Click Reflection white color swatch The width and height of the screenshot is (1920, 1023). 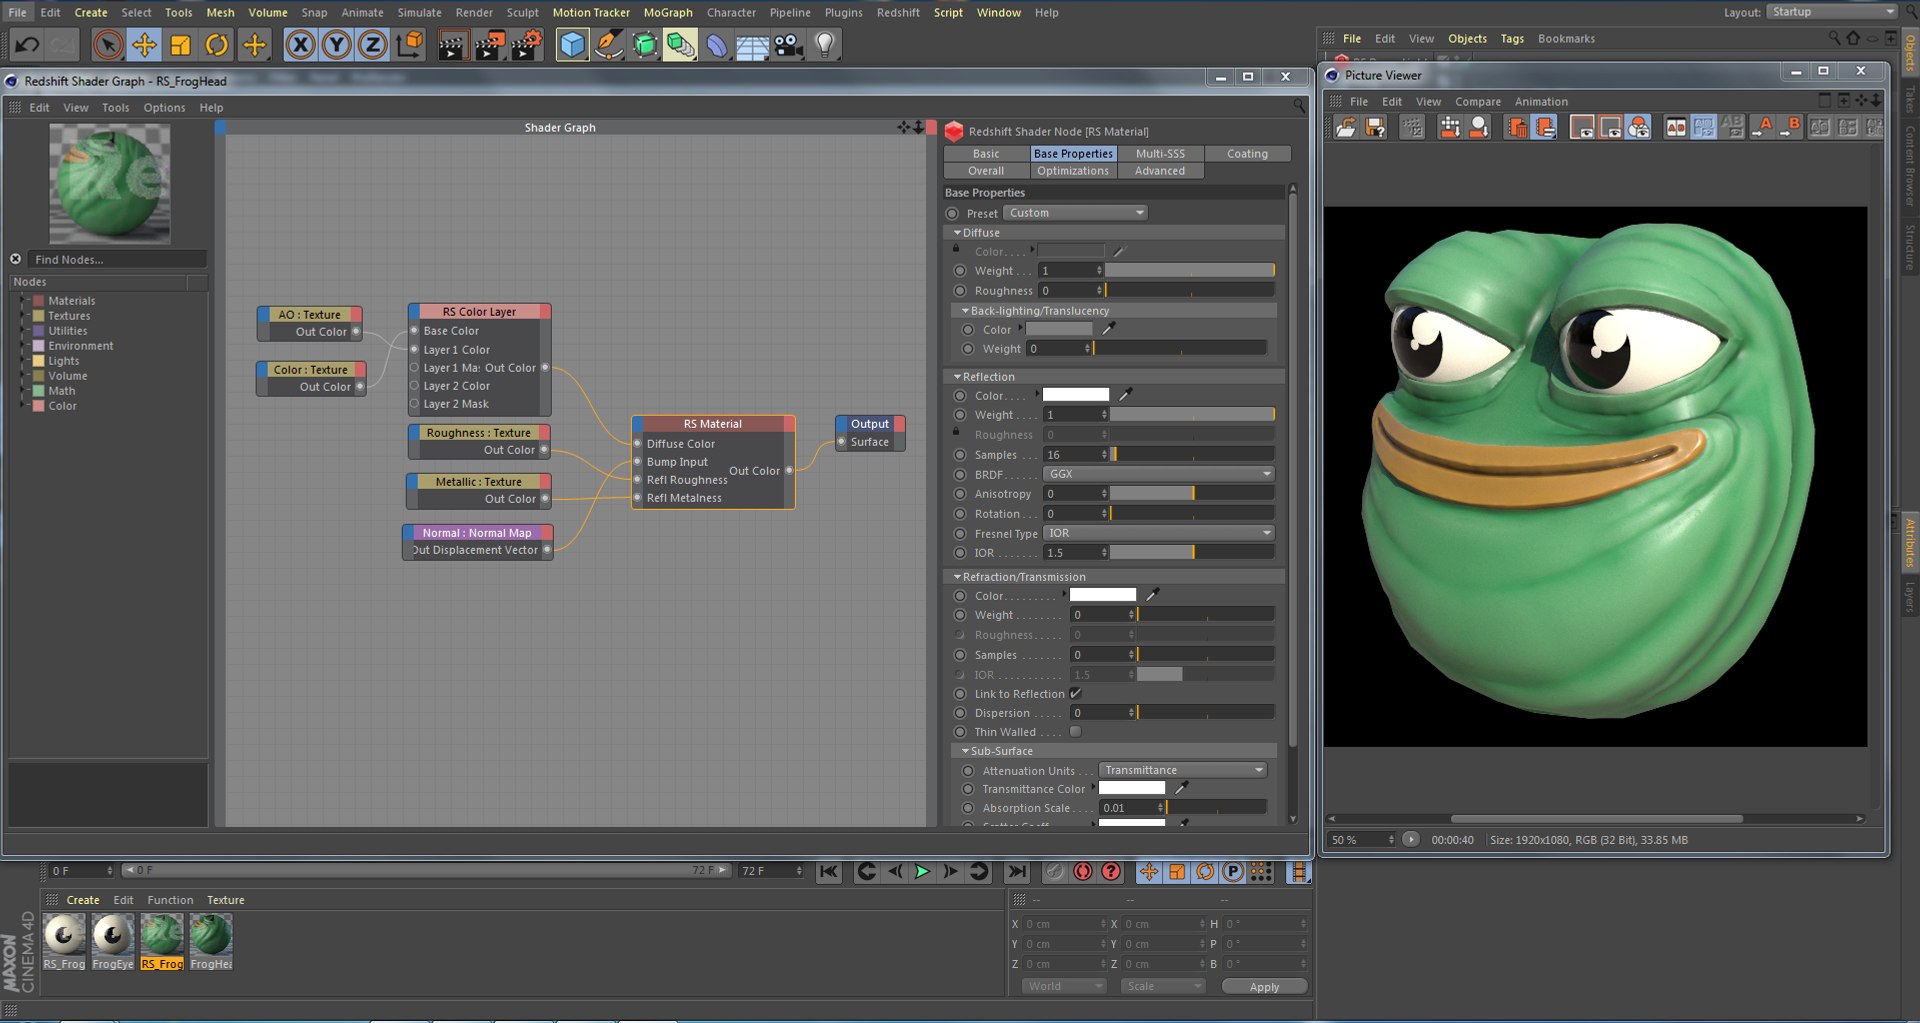pyautogui.click(x=1076, y=395)
